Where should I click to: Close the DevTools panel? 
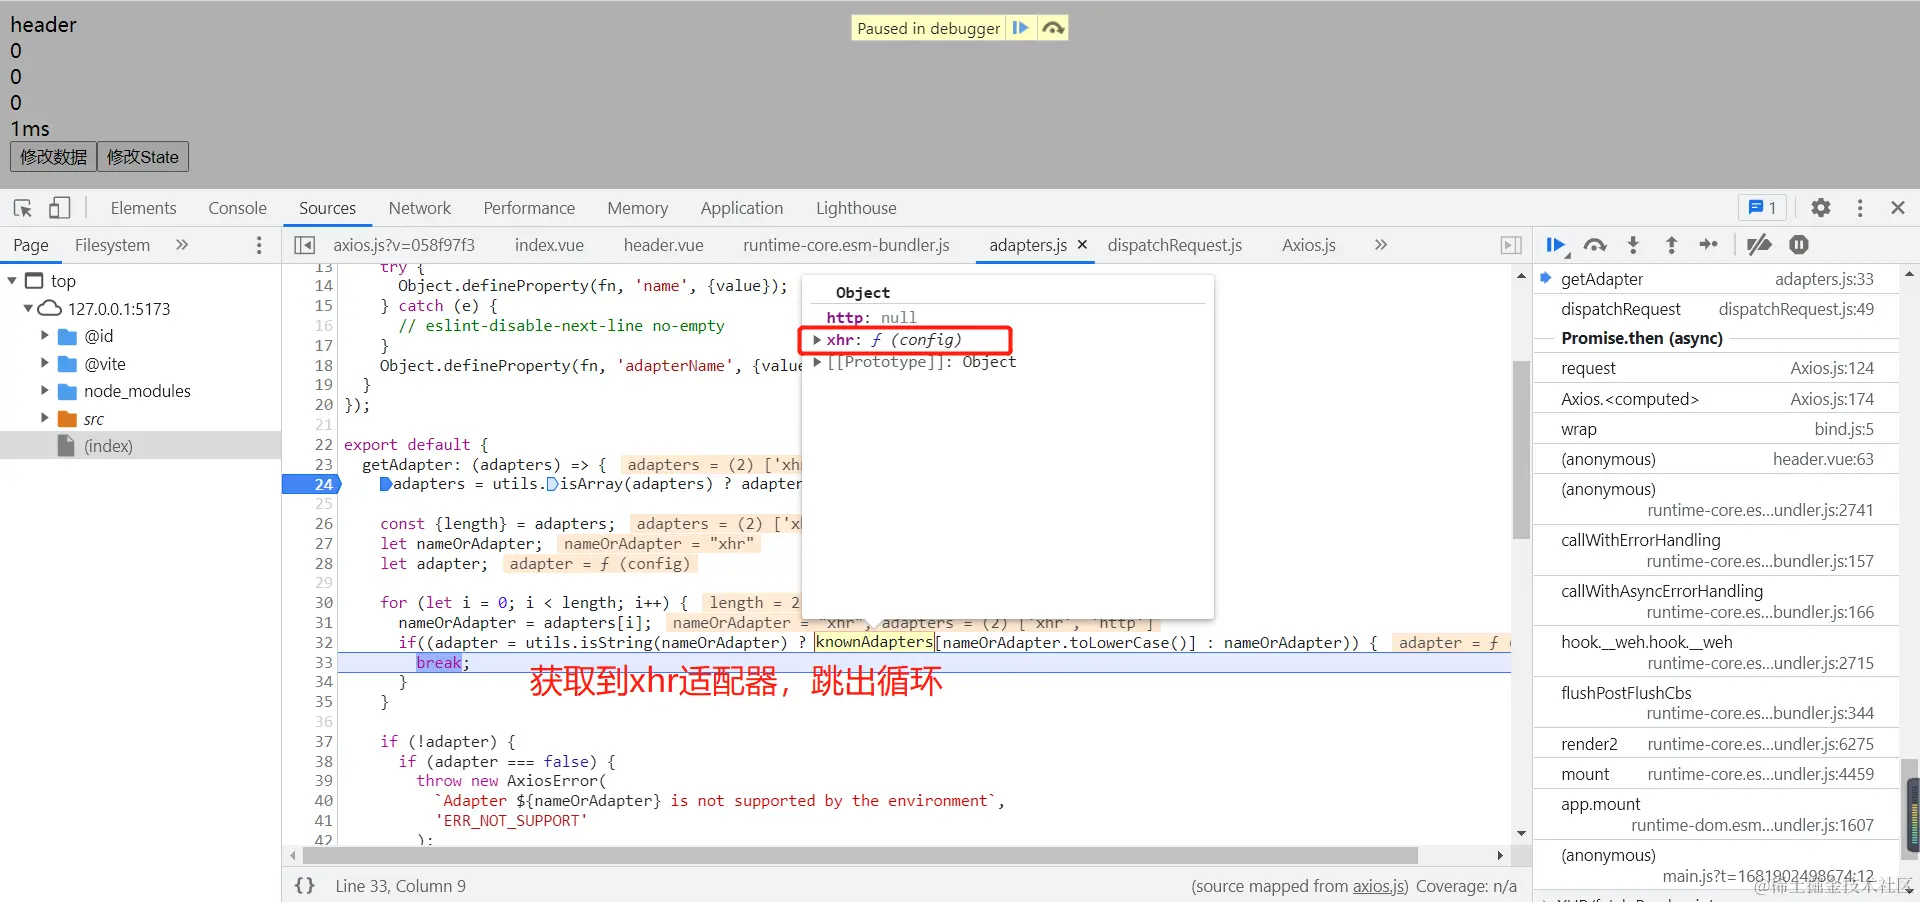pos(1898,208)
